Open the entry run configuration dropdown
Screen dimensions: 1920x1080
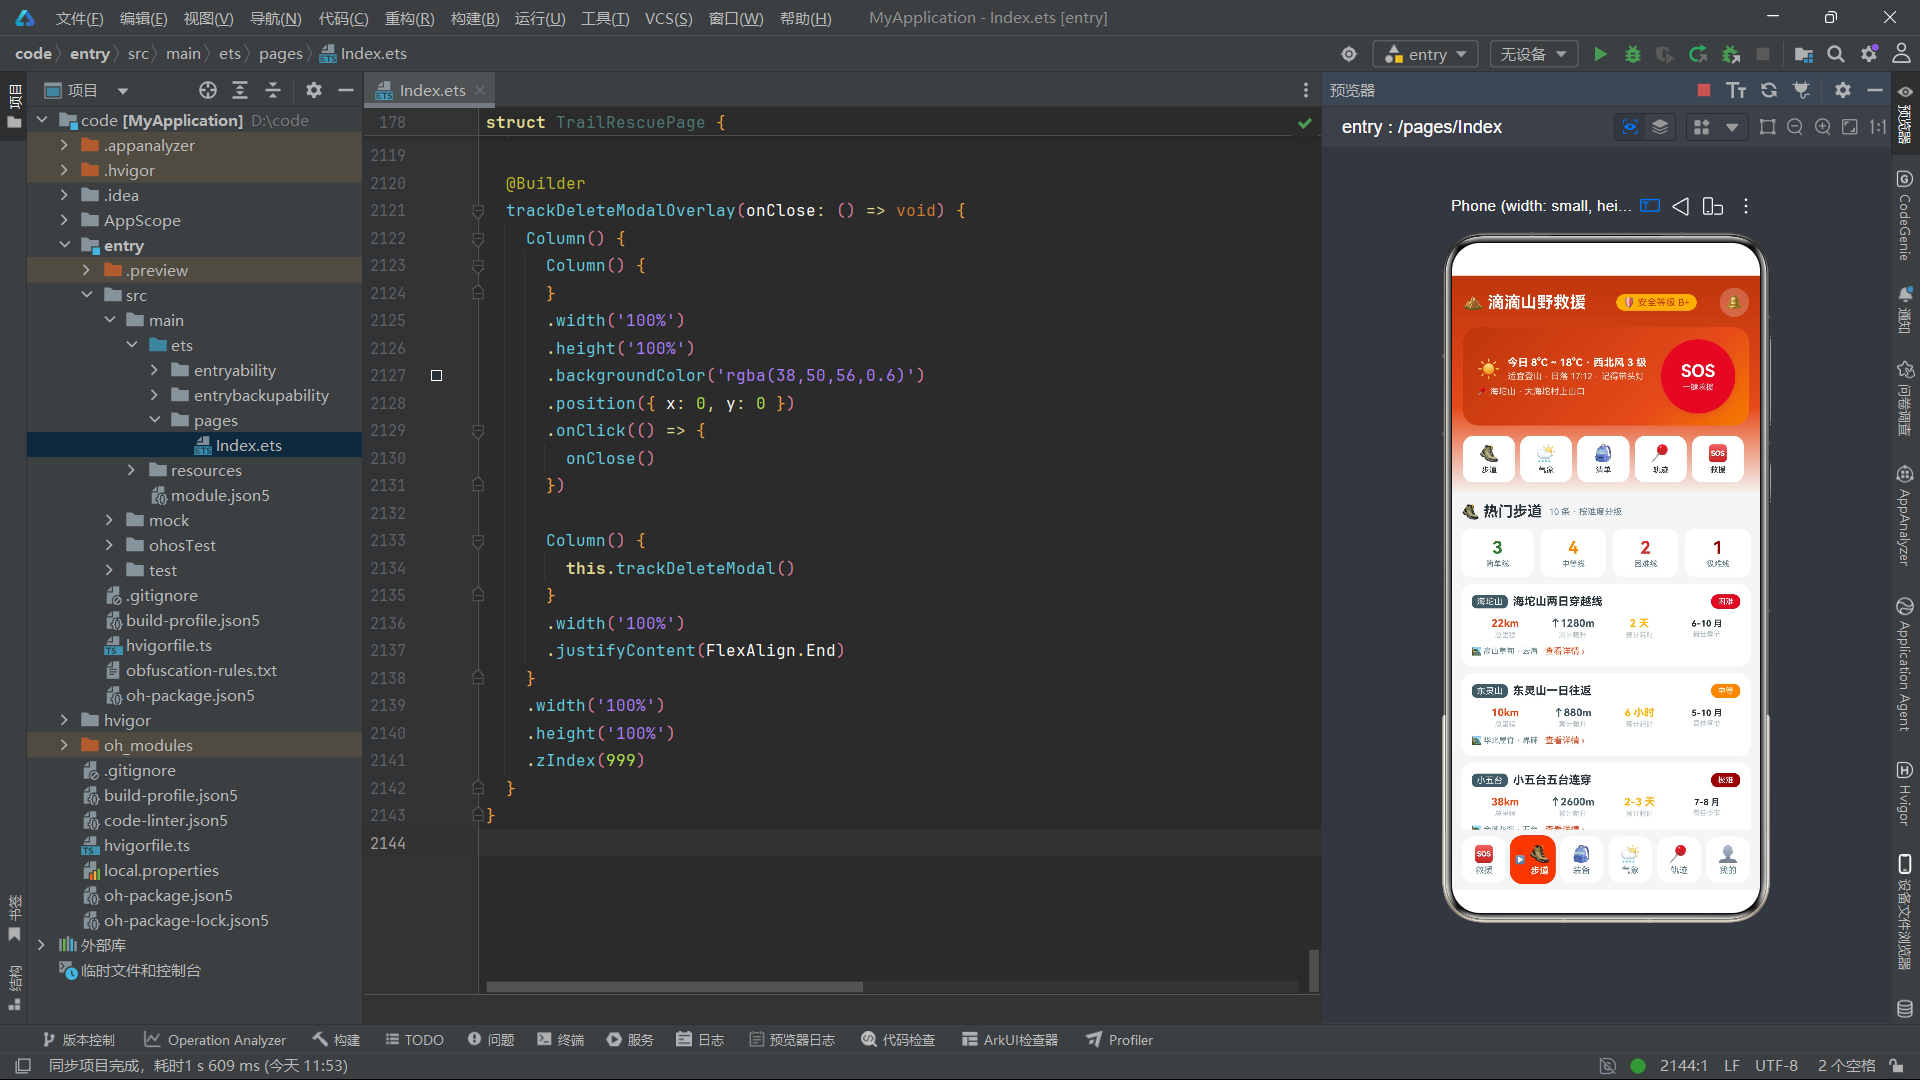coord(1426,54)
